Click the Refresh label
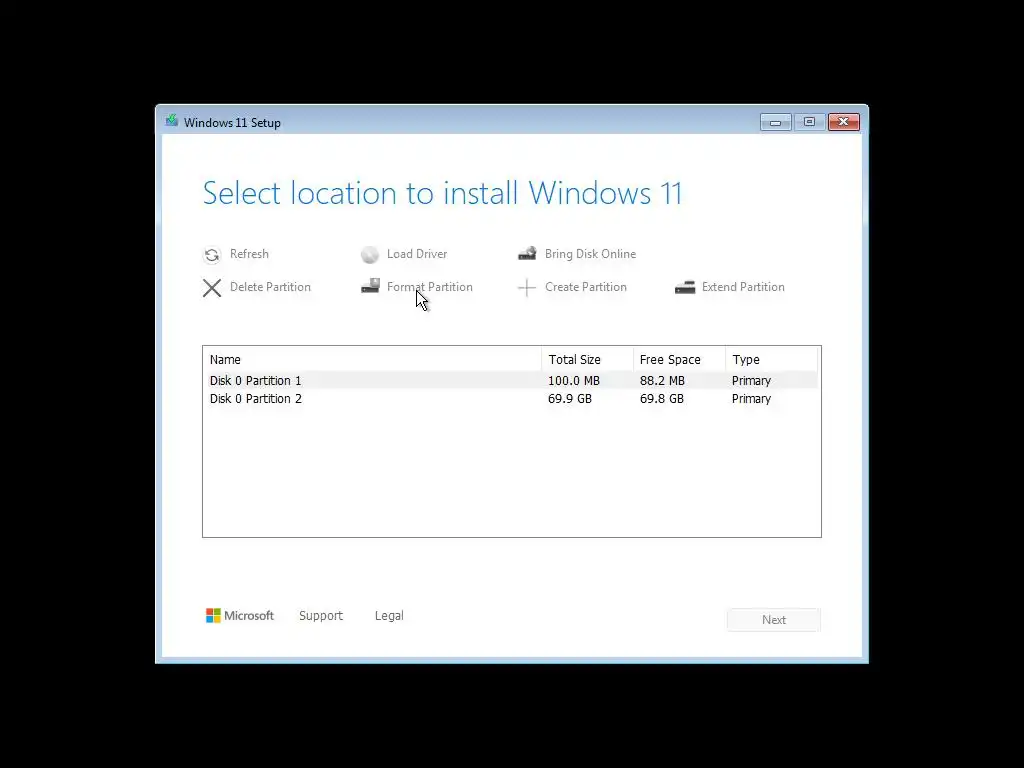This screenshot has width=1024, height=768. (x=249, y=254)
